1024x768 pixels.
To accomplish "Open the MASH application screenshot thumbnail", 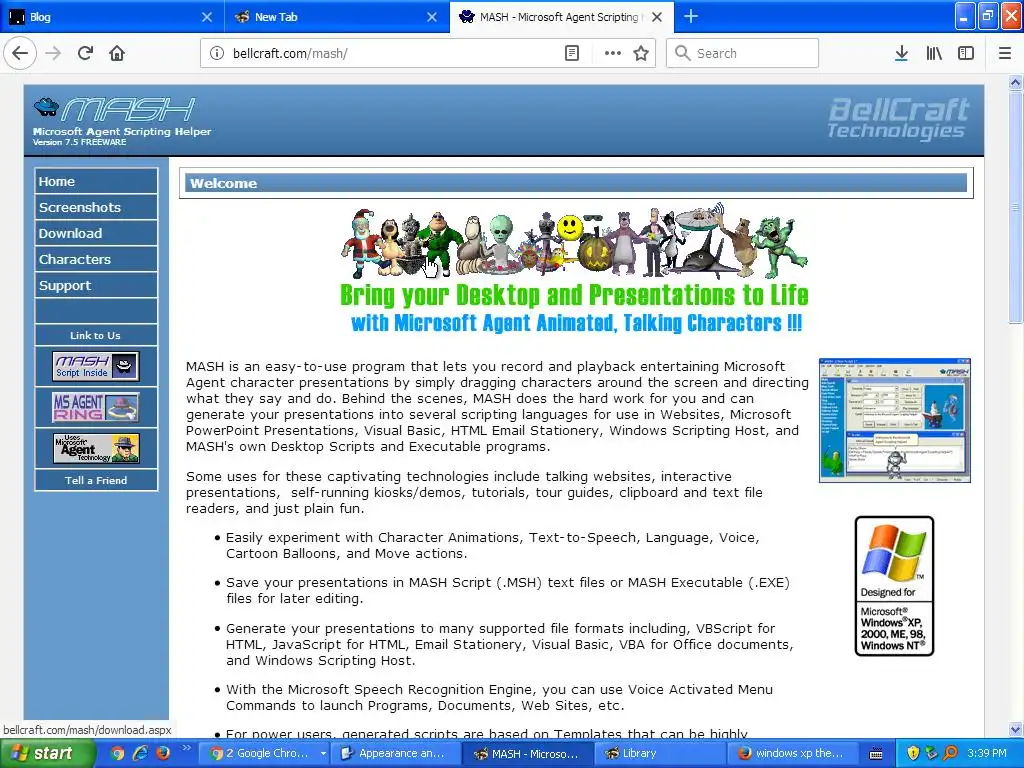I will pos(895,421).
